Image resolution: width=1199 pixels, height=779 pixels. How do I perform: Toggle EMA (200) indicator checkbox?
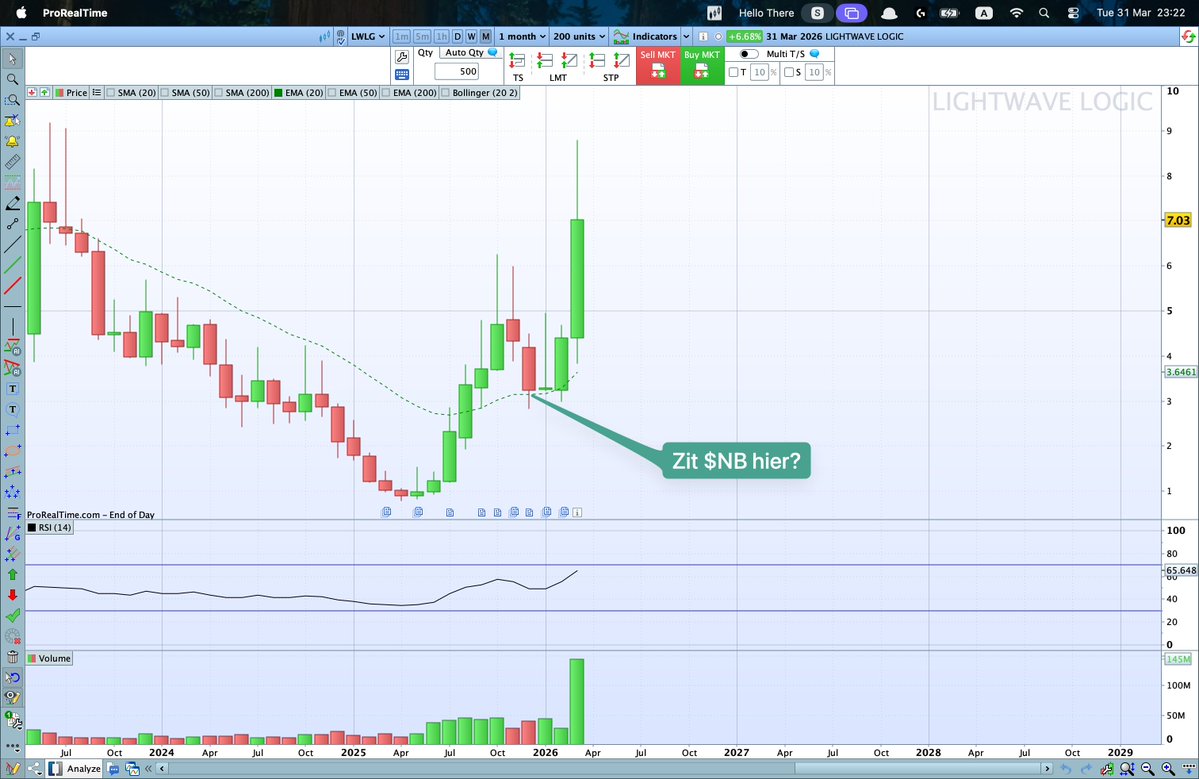(x=387, y=93)
